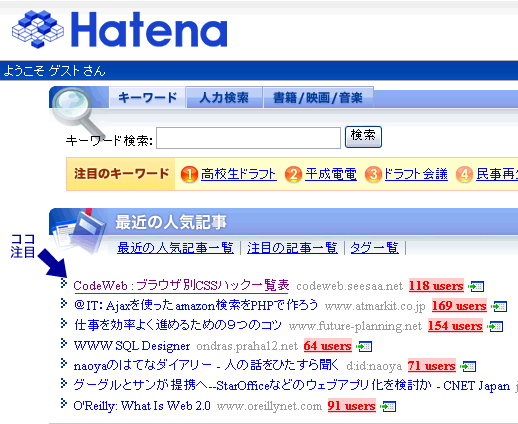The height and width of the screenshot is (424, 518).
Task: Click the bookmark icon beside 64 users
Action: pos(364,346)
